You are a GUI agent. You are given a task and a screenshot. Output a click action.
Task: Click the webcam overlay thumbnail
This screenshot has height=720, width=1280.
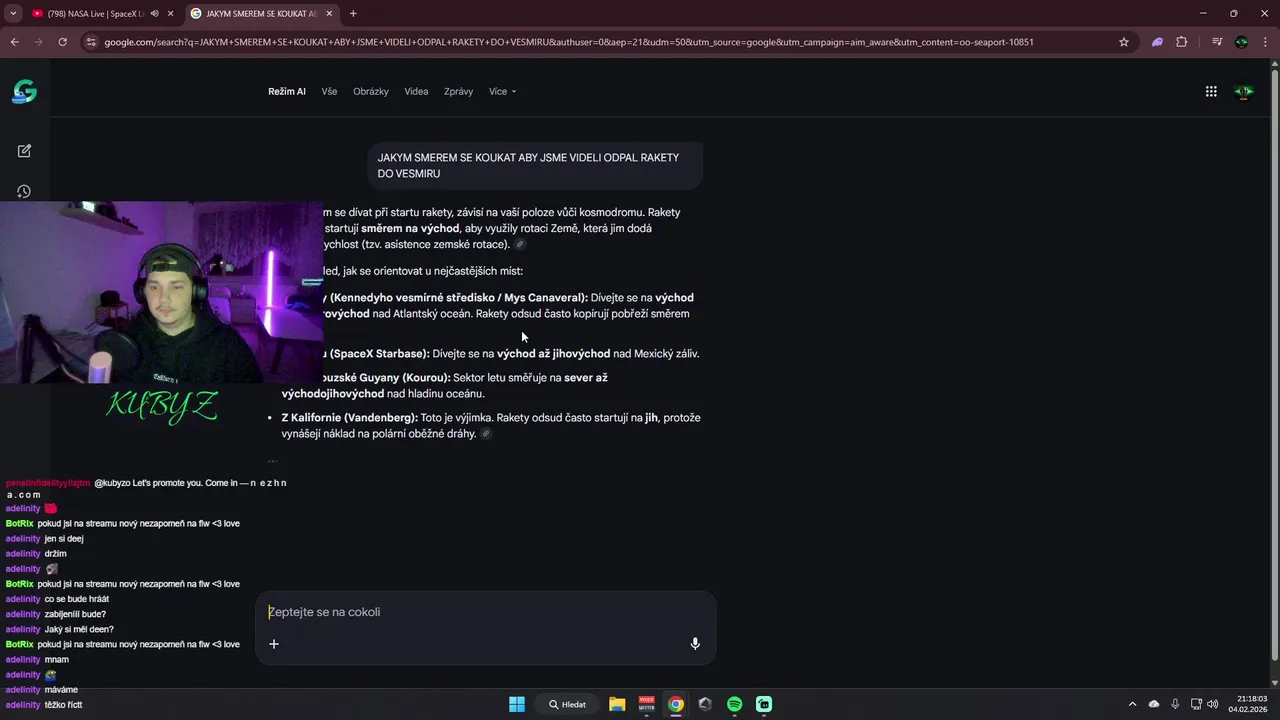(161, 292)
